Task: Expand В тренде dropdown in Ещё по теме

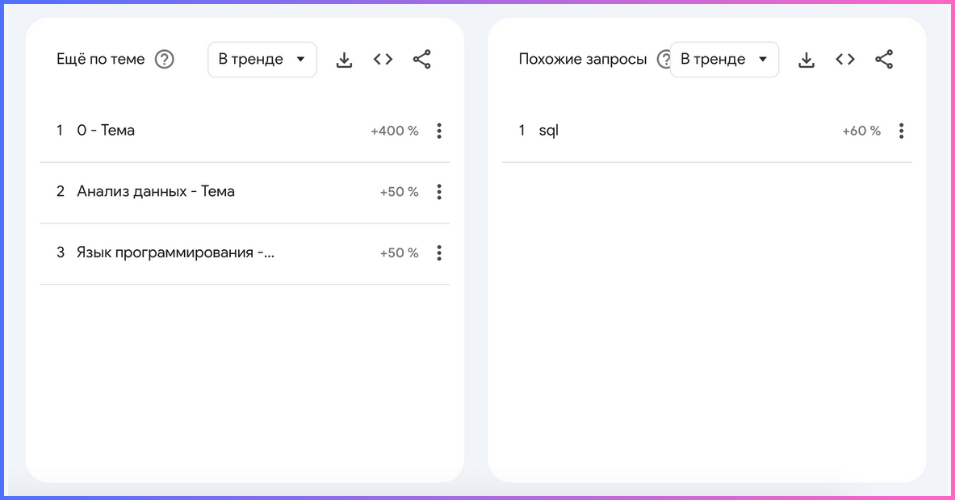Action: 262,60
